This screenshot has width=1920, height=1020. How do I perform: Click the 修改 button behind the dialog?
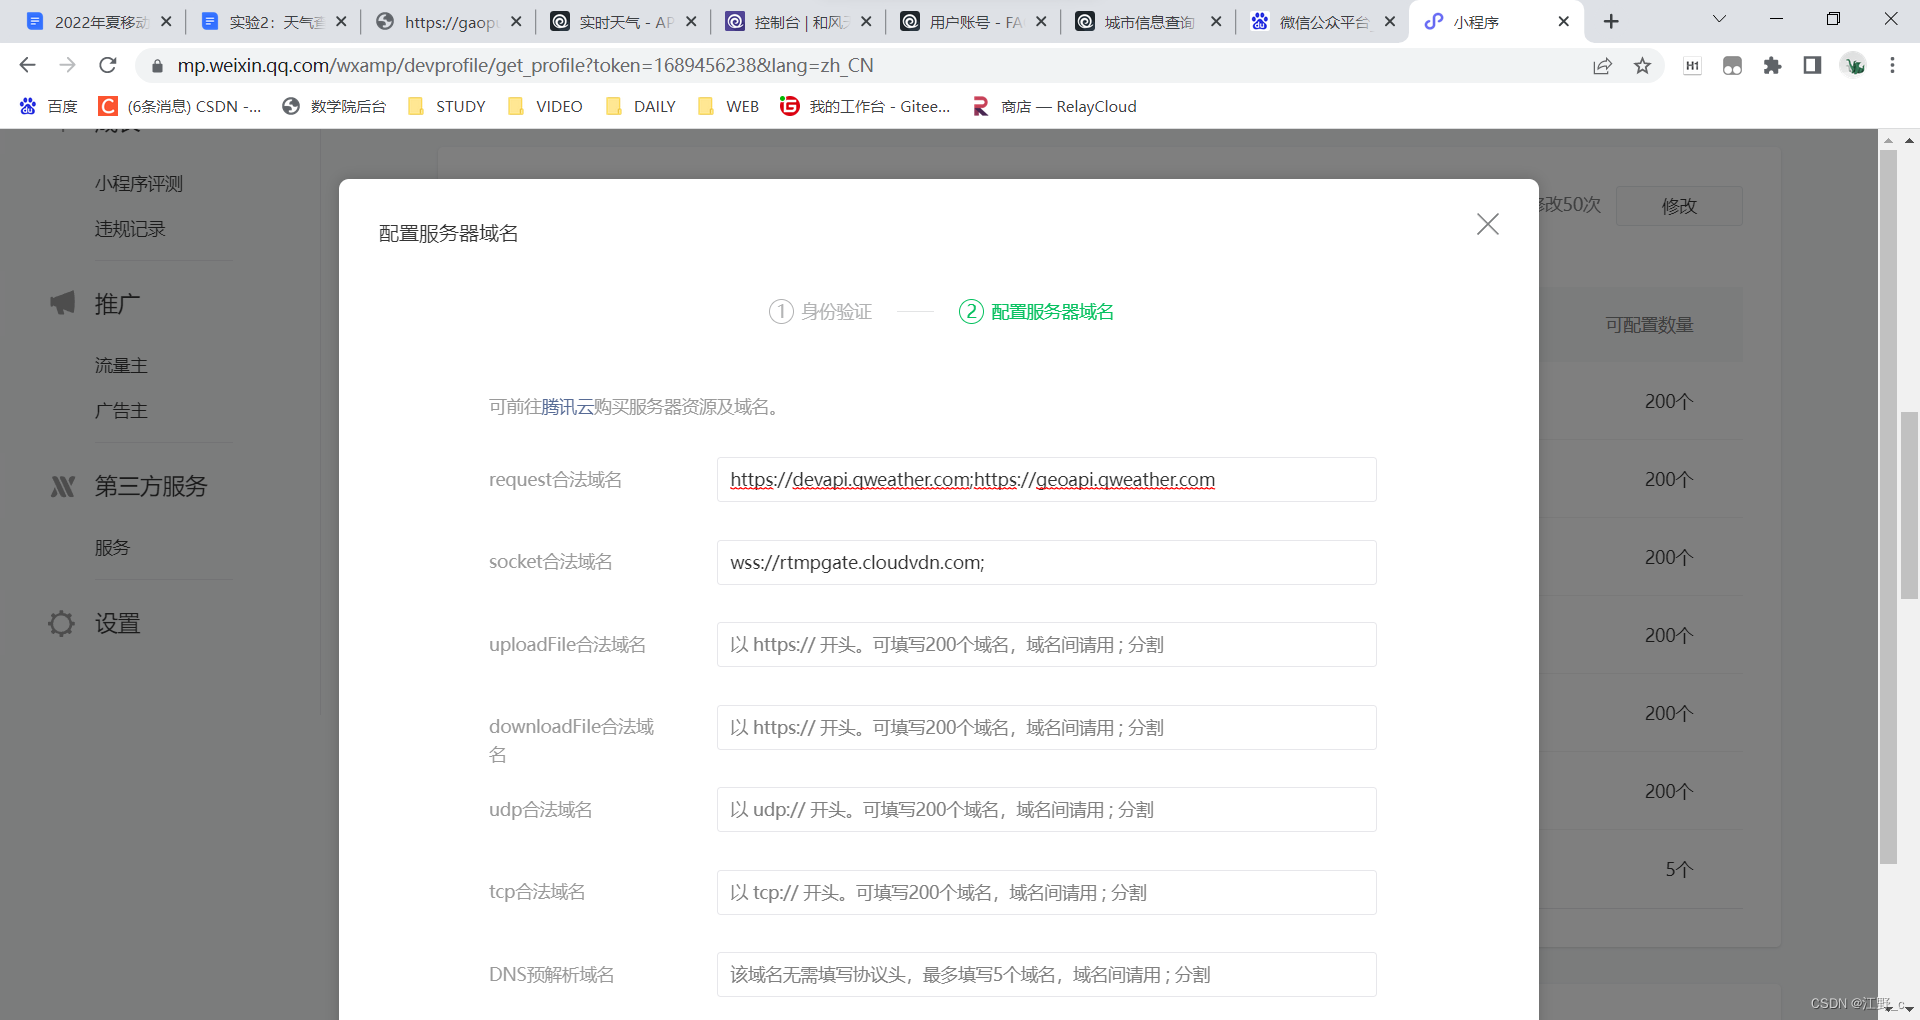click(x=1679, y=206)
